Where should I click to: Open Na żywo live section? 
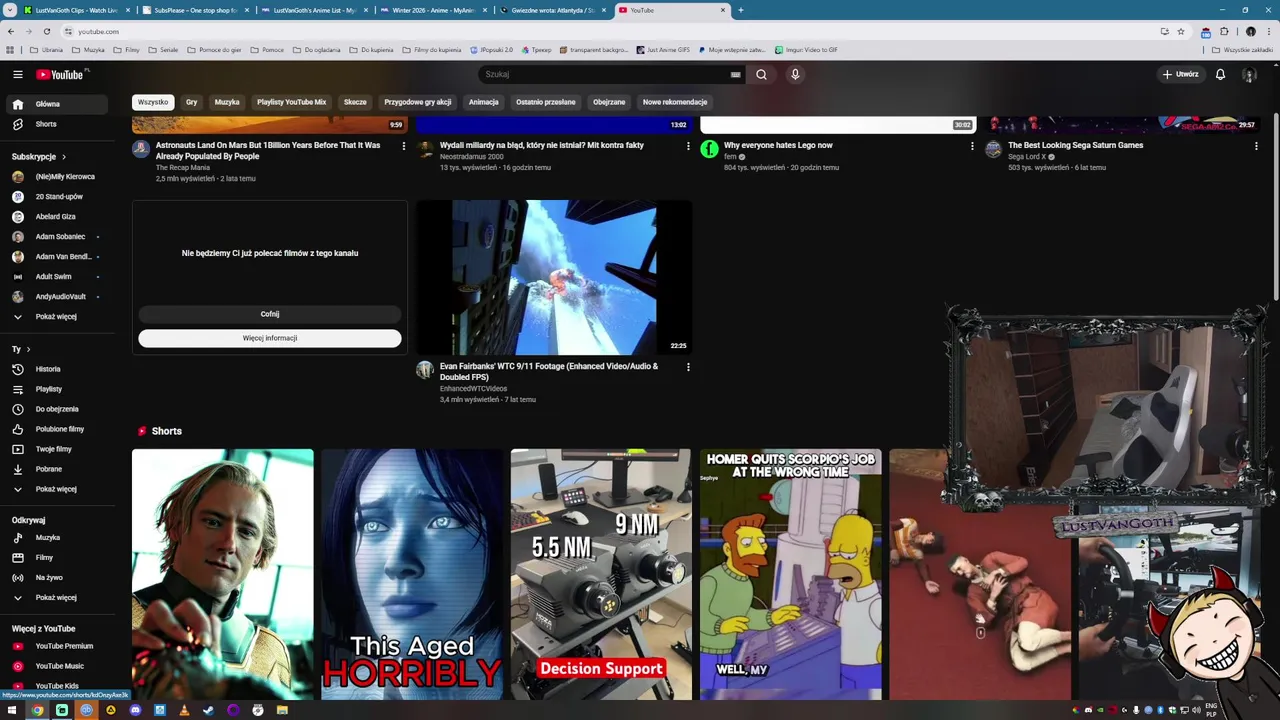click(x=58, y=578)
